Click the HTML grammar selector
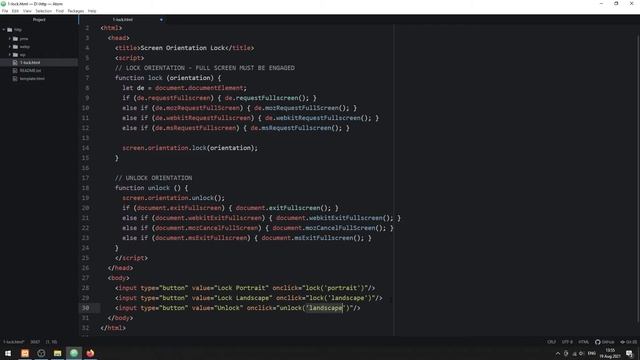Screen dimensions: 640x360 [x=584, y=342]
